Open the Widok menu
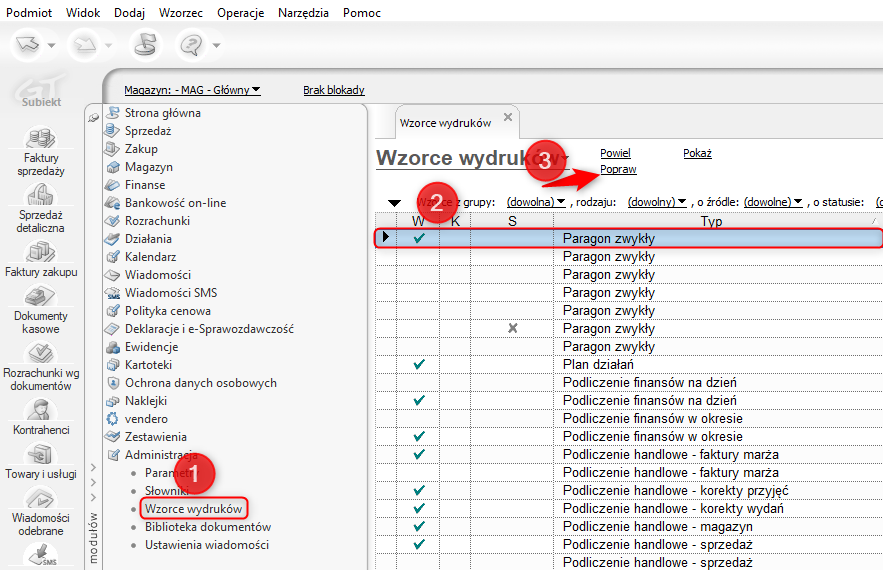 83,12
